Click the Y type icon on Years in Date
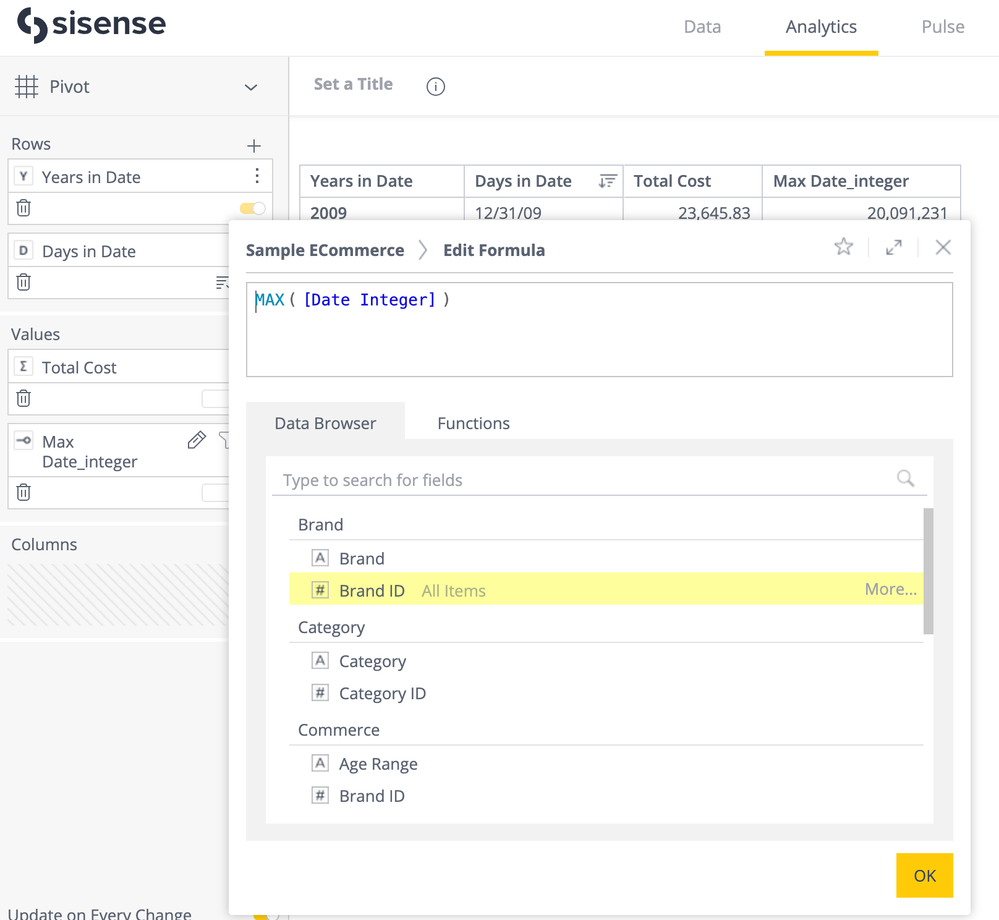Image resolution: width=999 pixels, height=920 pixels. click(24, 176)
